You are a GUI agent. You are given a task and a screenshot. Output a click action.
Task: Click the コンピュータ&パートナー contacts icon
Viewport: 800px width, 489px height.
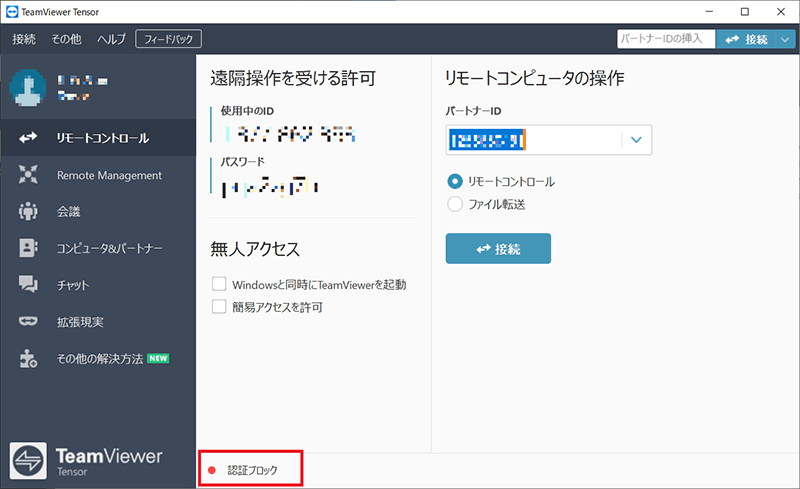[28, 248]
